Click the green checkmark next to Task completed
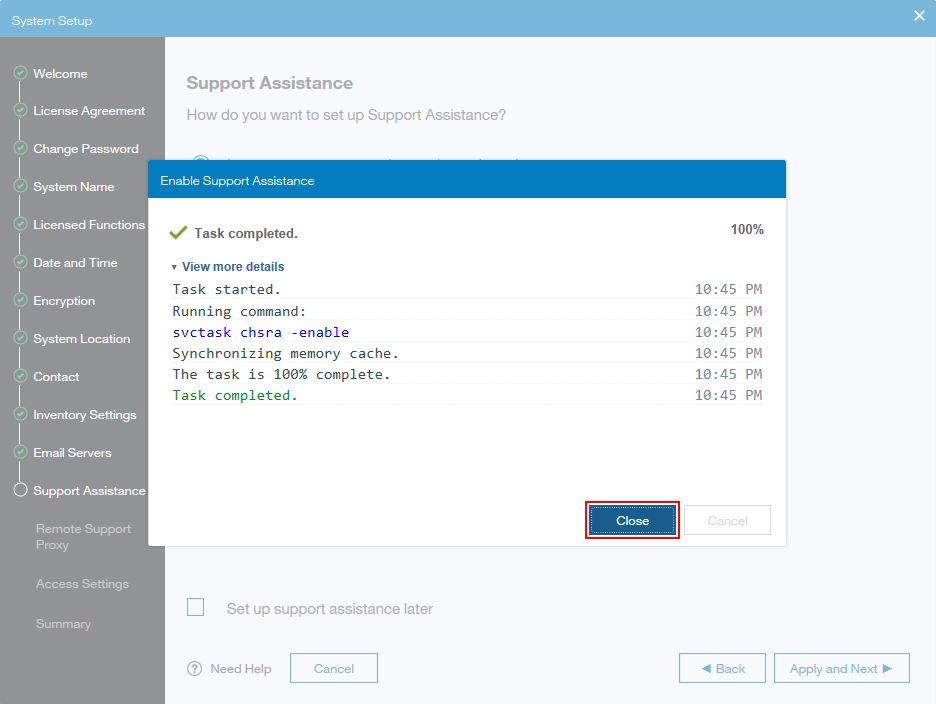 pyautogui.click(x=179, y=233)
